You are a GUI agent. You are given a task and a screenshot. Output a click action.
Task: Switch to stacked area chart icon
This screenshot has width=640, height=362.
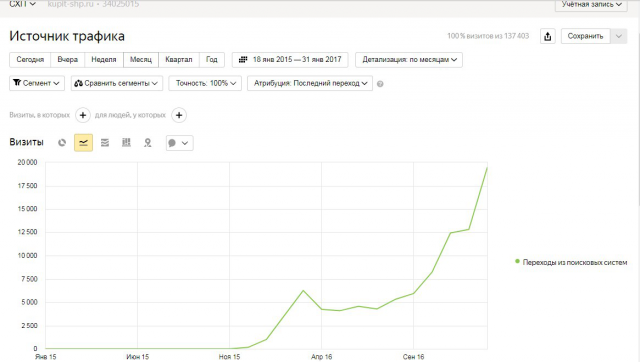(x=105, y=143)
